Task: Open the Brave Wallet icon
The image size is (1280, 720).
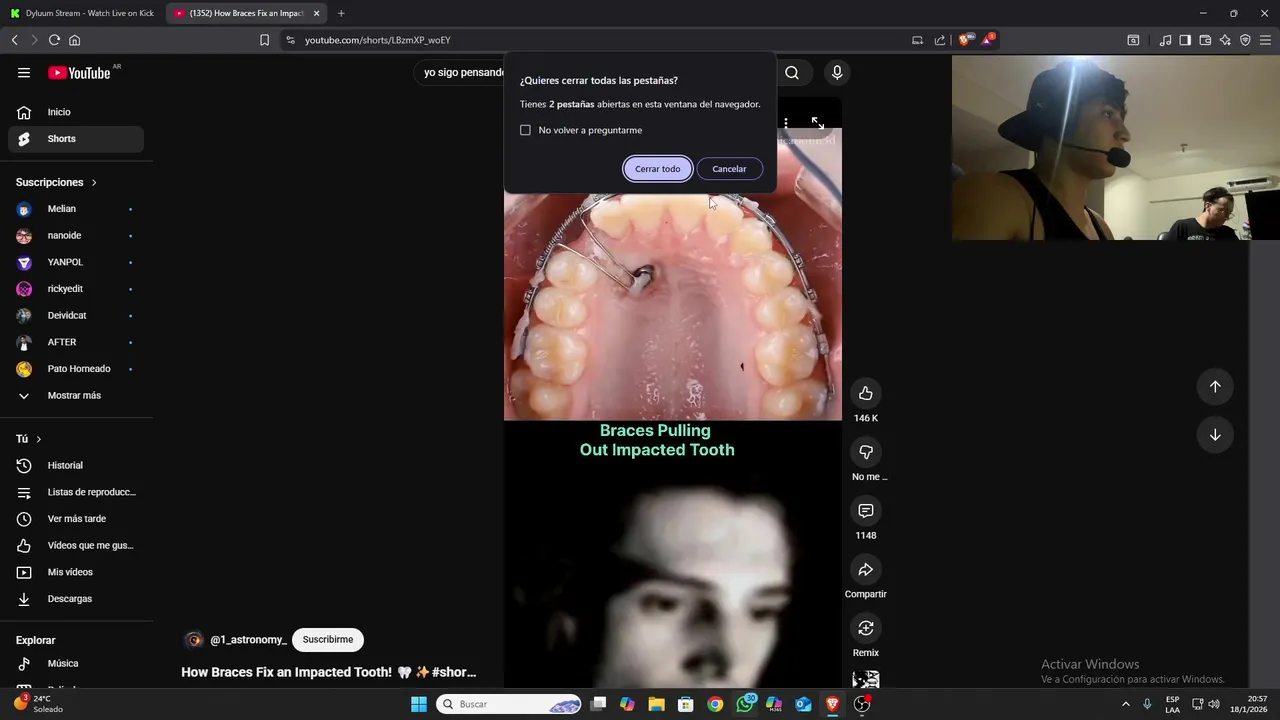Action: [1205, 40]
